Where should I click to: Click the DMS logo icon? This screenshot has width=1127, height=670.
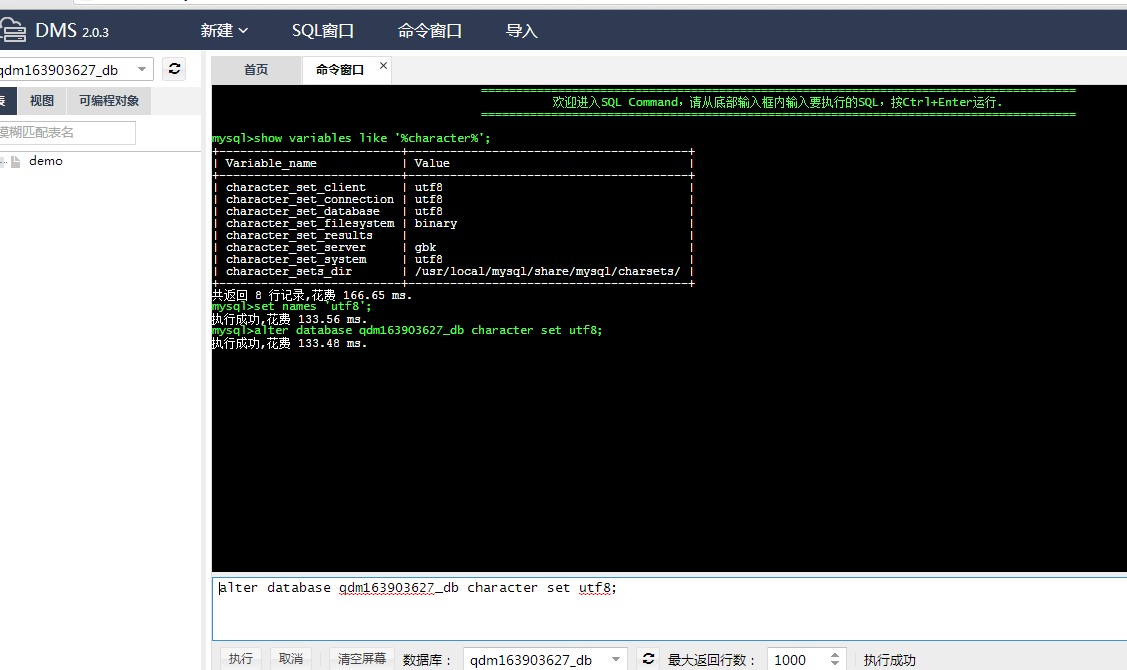(x=13, y=30)
